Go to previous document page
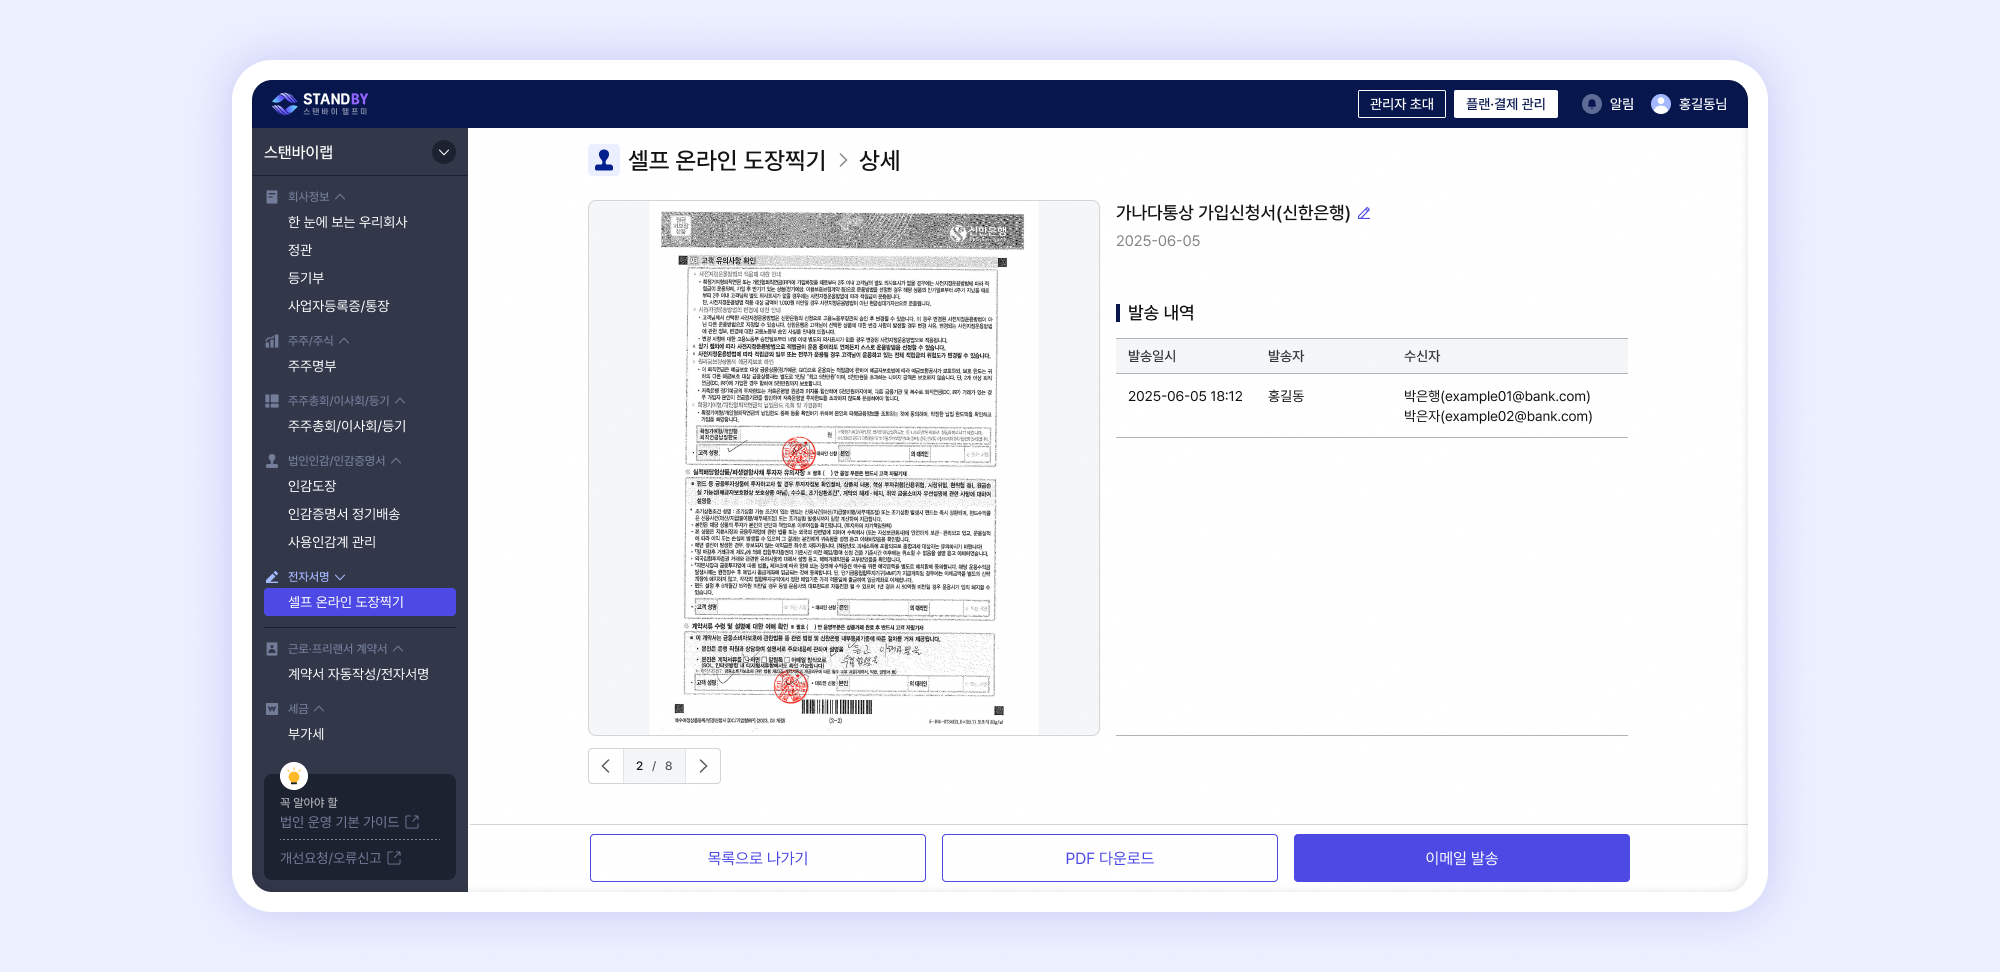 [x=606, y=766]
